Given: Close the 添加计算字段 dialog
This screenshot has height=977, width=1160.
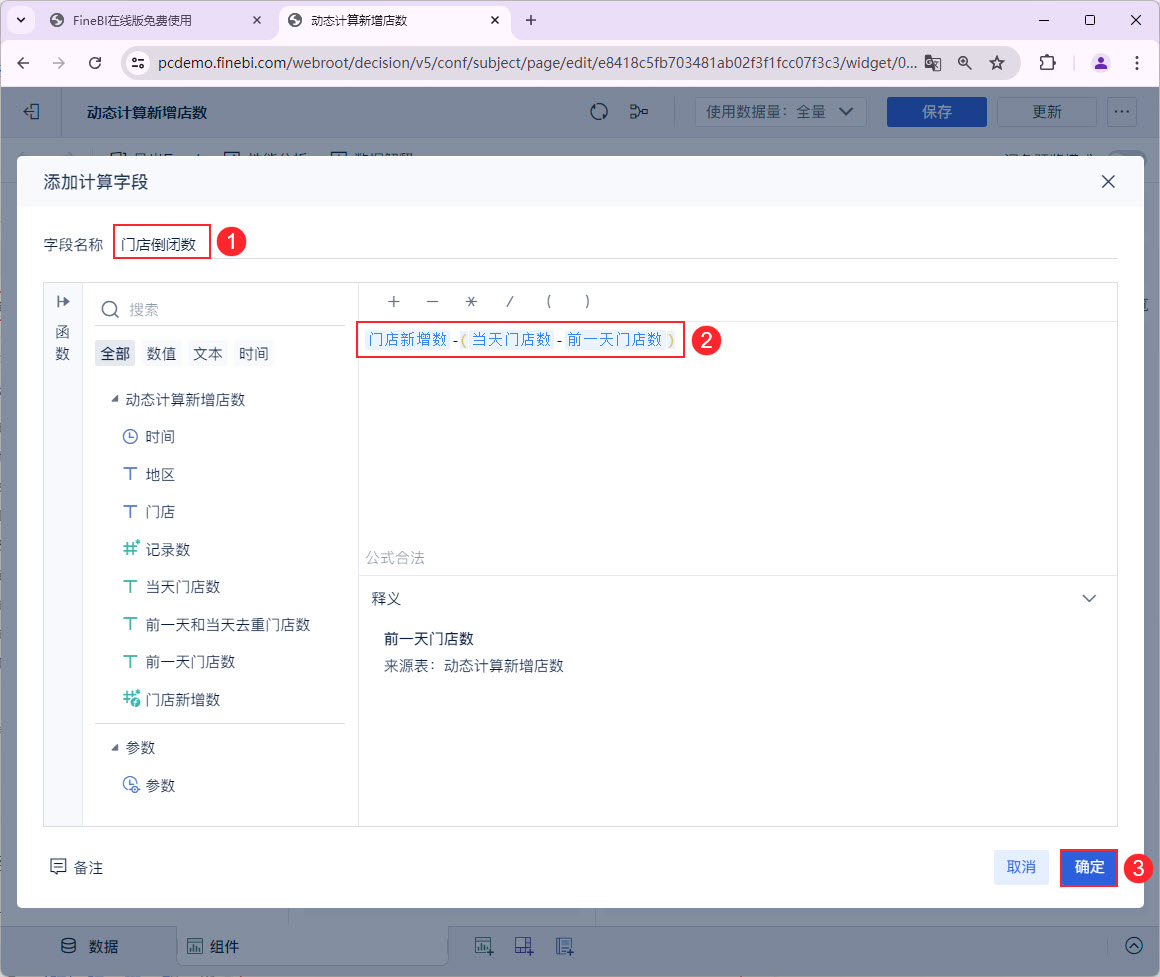Looking at the screenshot, I should [1107, 182].
